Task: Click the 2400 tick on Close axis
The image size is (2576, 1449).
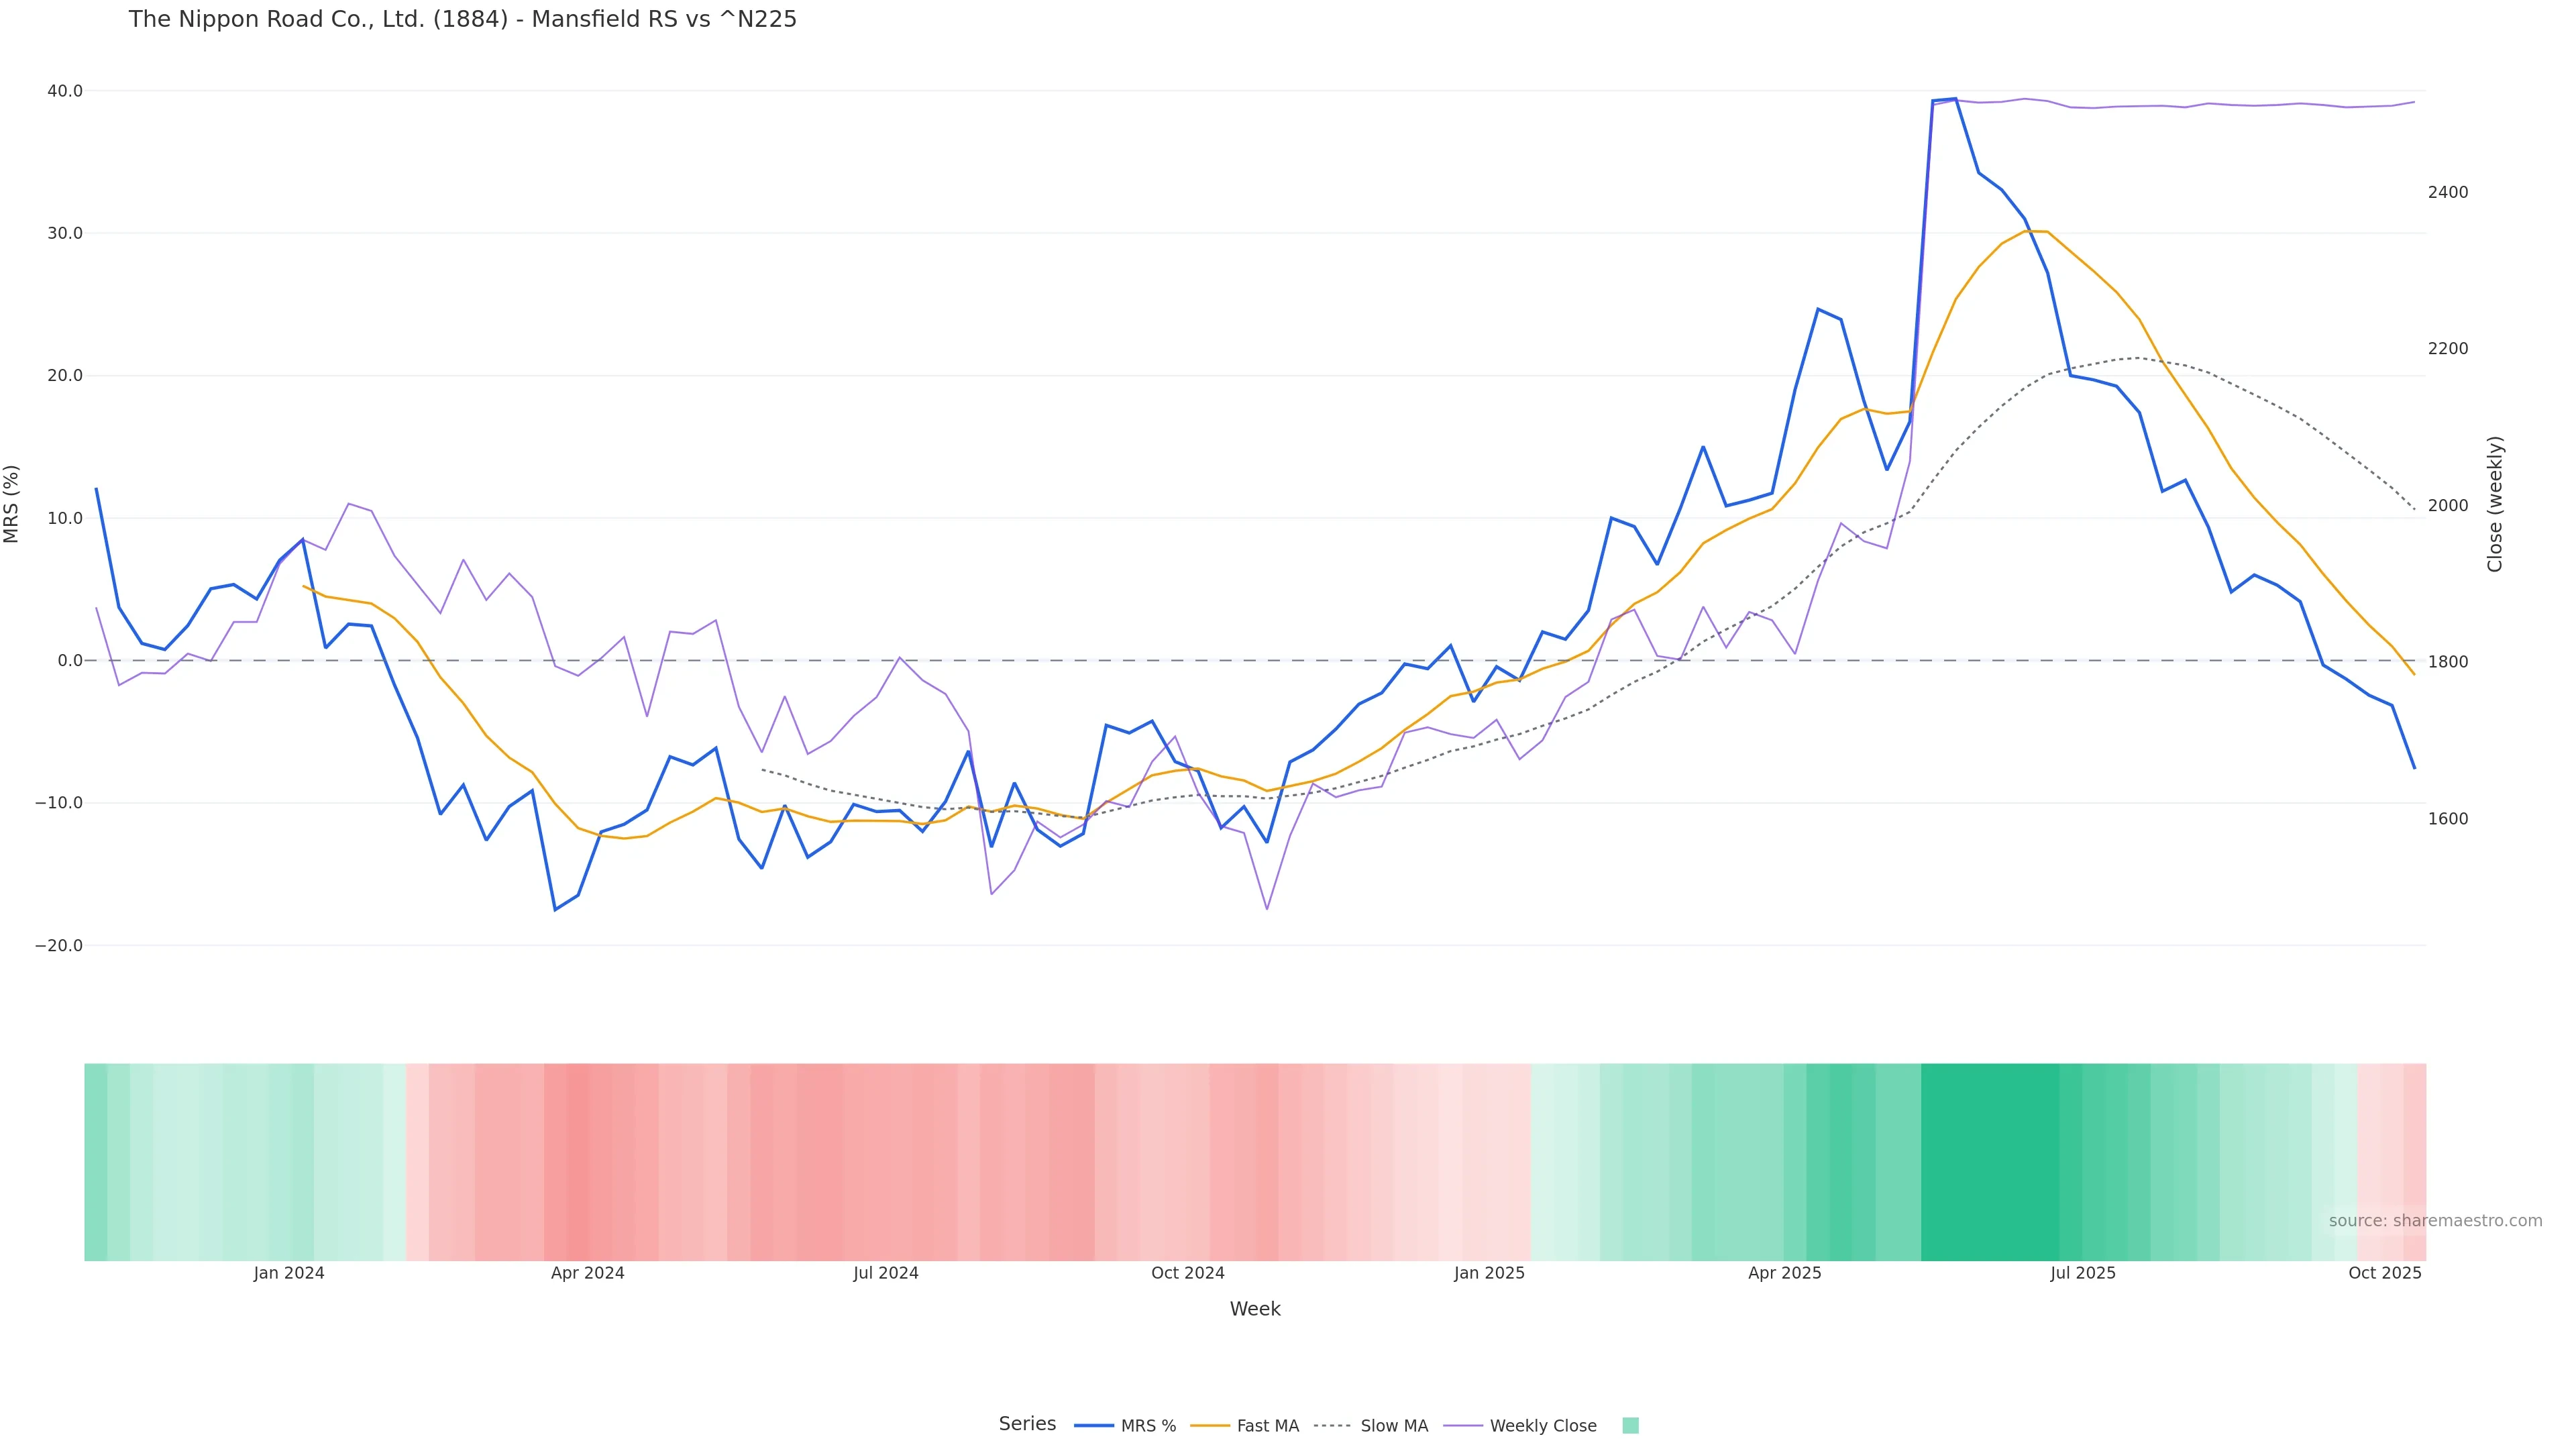Action: click(2447, 192)
